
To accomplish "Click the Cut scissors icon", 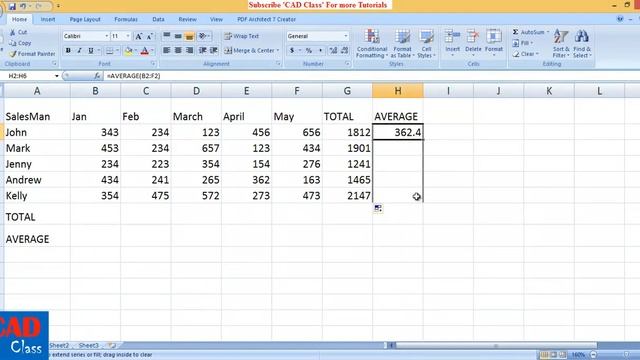I will (13, 32).
